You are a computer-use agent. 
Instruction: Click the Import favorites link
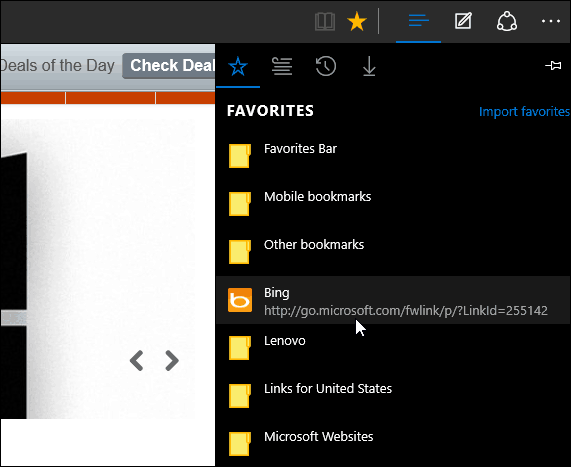(x=524, y=111)
